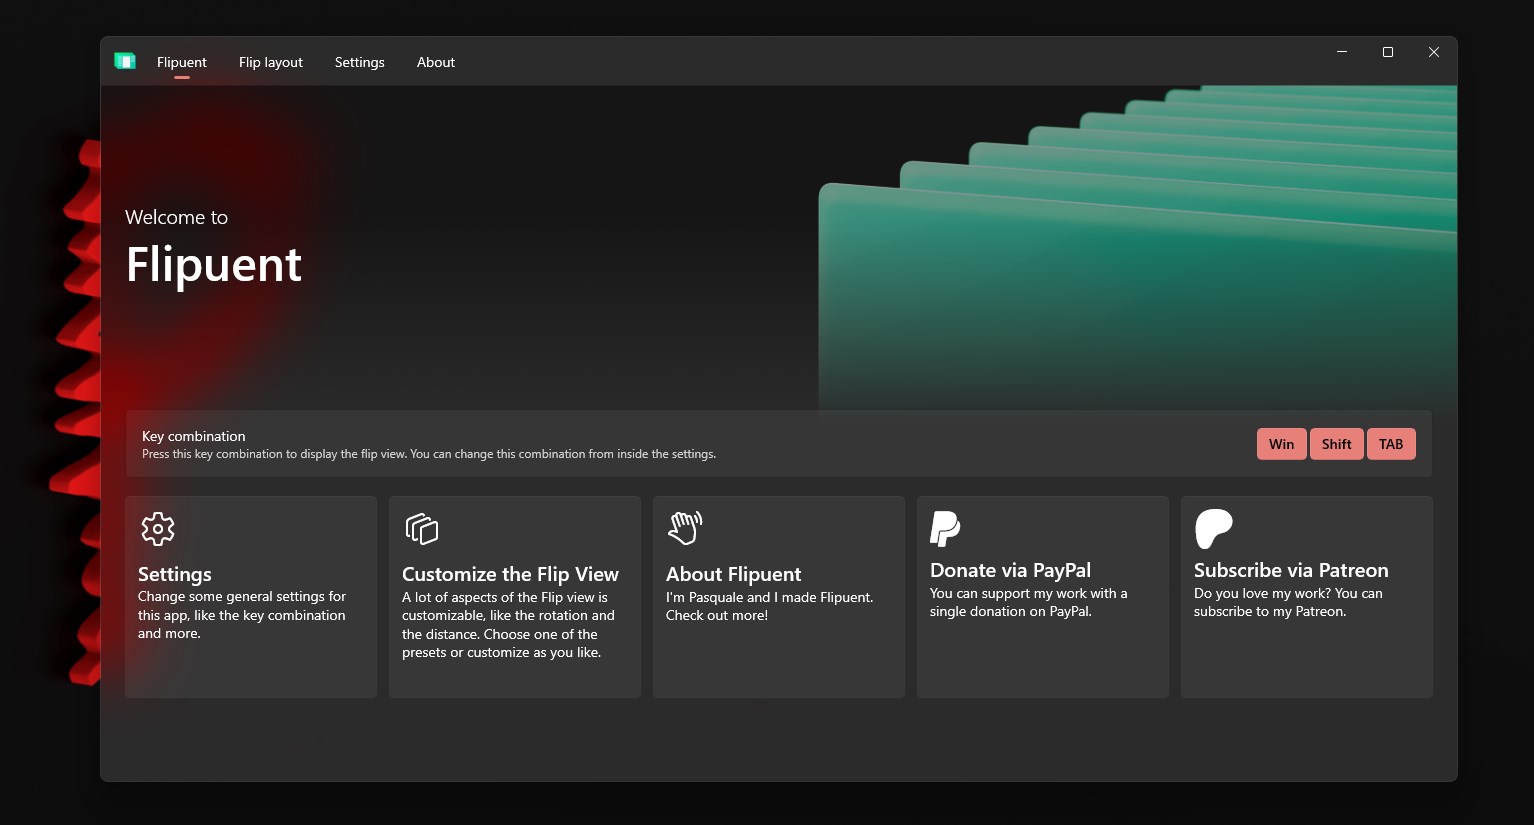Click the waving hand About icon

pyautogui.click(x=685, y=528)
